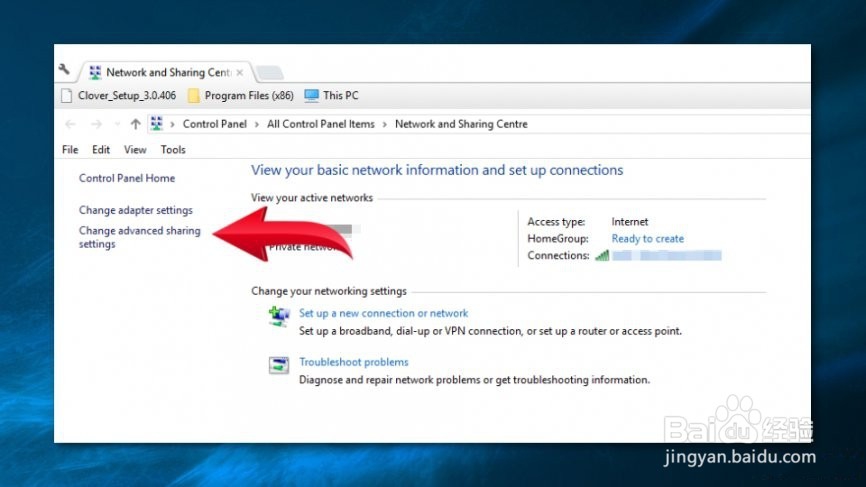Click the Ready to create HomeGroup link
This screenshot has height=487, width=866.
(x=648, y=239)
